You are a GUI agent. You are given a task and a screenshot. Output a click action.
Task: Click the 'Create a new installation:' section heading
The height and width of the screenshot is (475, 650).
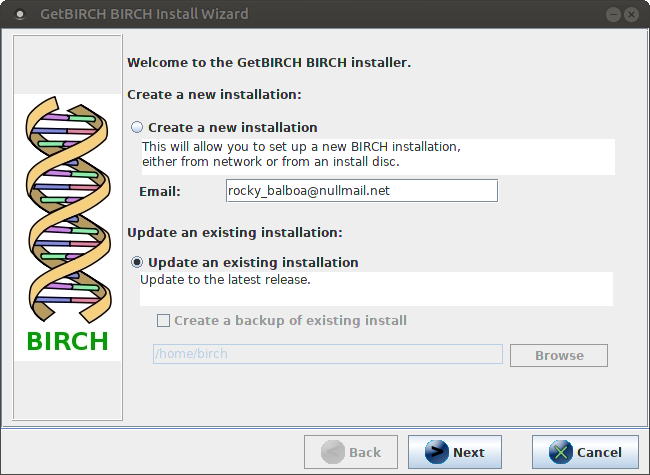point(214,95)
